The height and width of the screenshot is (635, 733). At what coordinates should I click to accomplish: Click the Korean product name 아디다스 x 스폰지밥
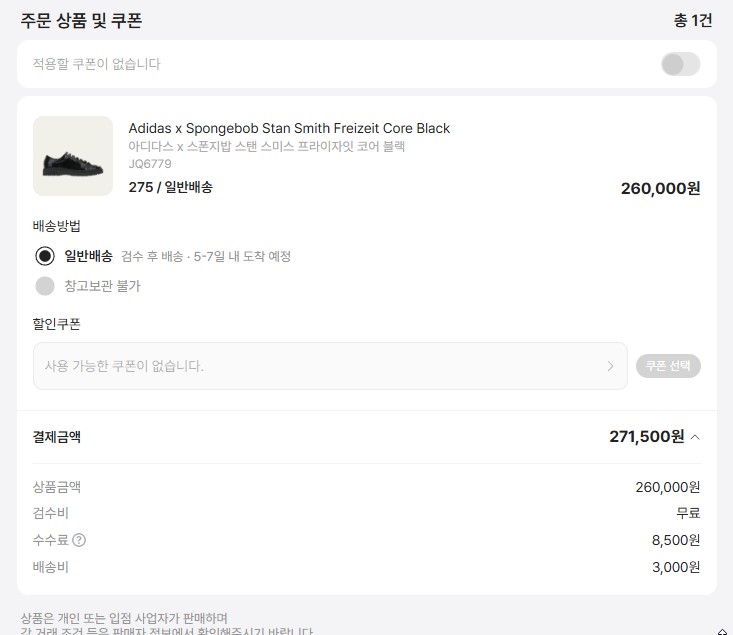(266, 146)
